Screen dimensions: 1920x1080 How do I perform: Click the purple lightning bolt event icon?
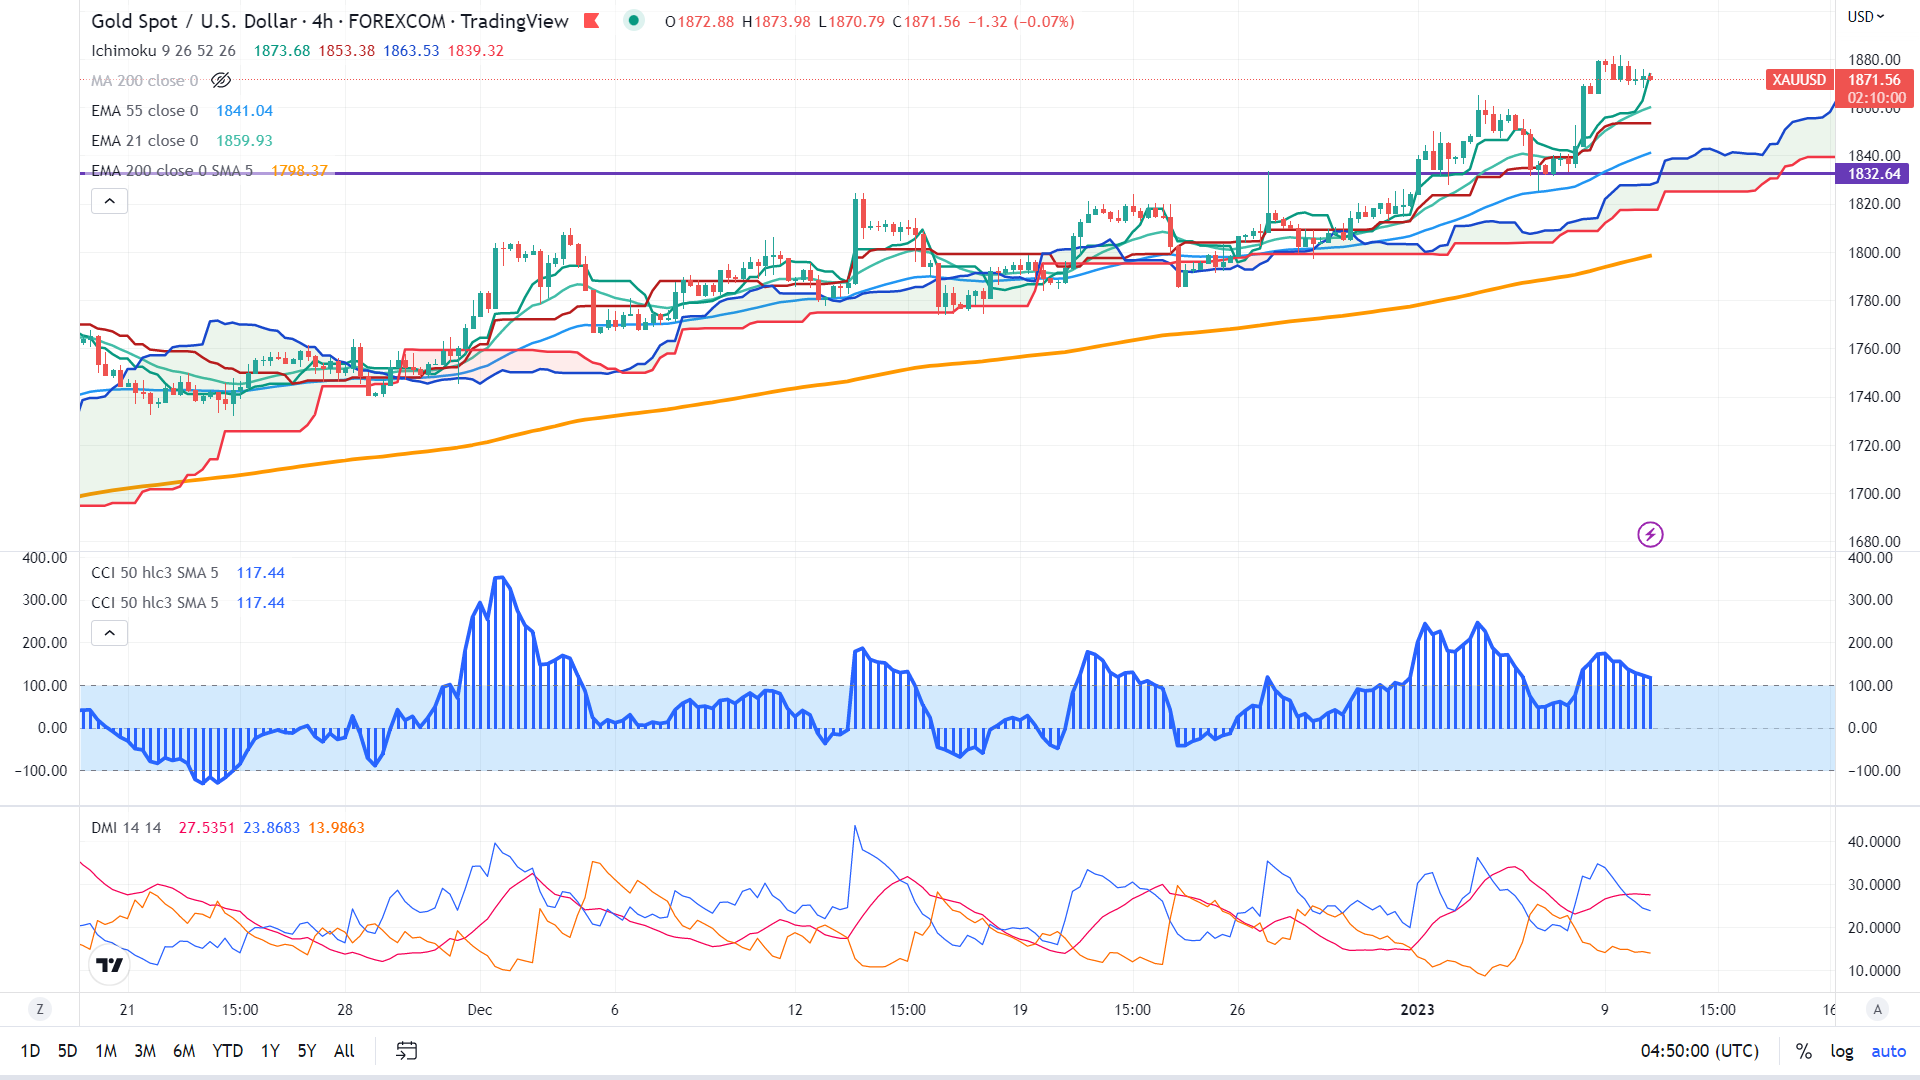pos(1650,535)
